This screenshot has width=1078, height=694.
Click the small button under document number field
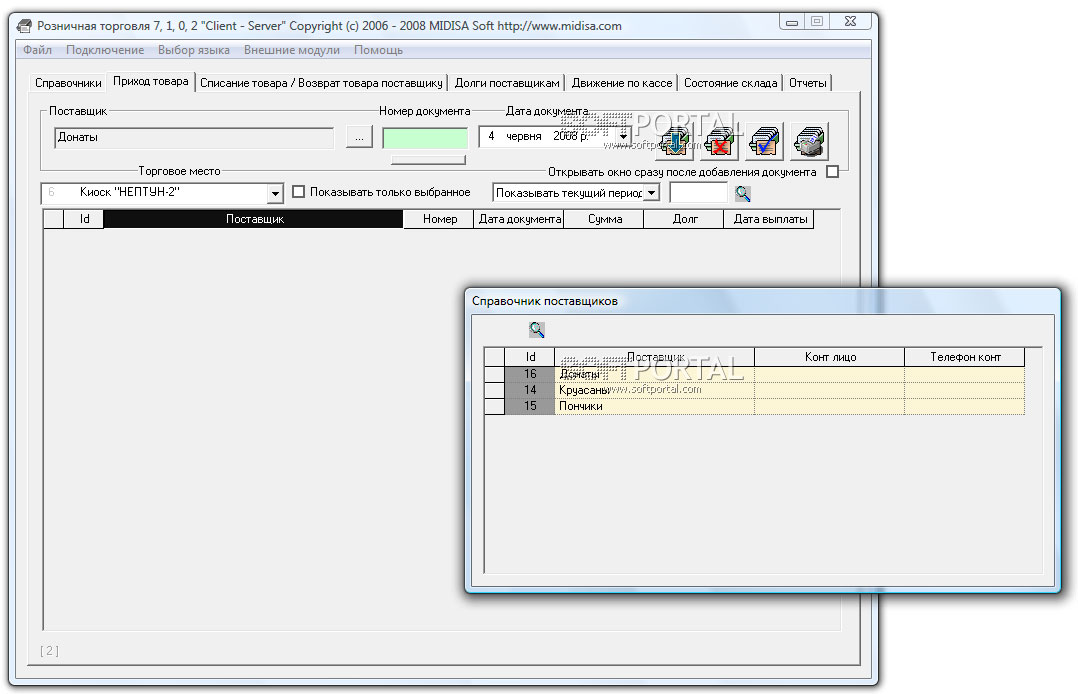click(428, 160)
